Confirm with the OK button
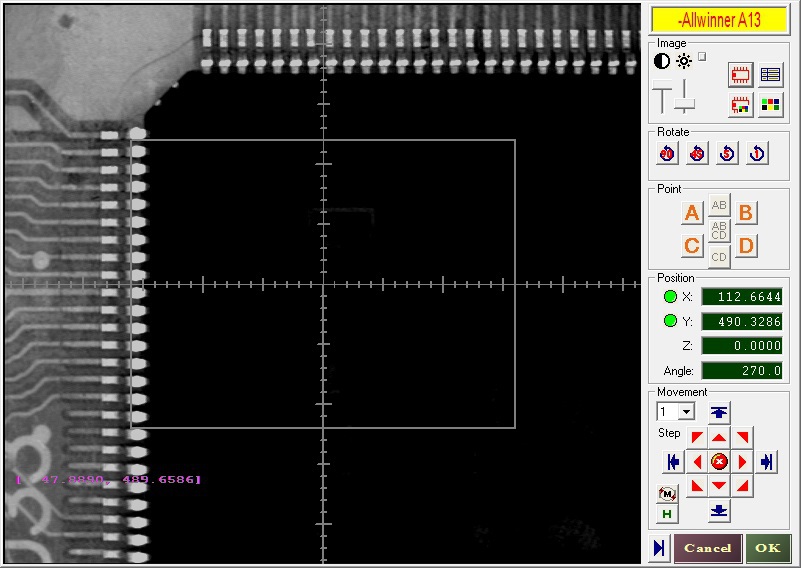Screen dimensions: 801x568 tap(768, 548)
